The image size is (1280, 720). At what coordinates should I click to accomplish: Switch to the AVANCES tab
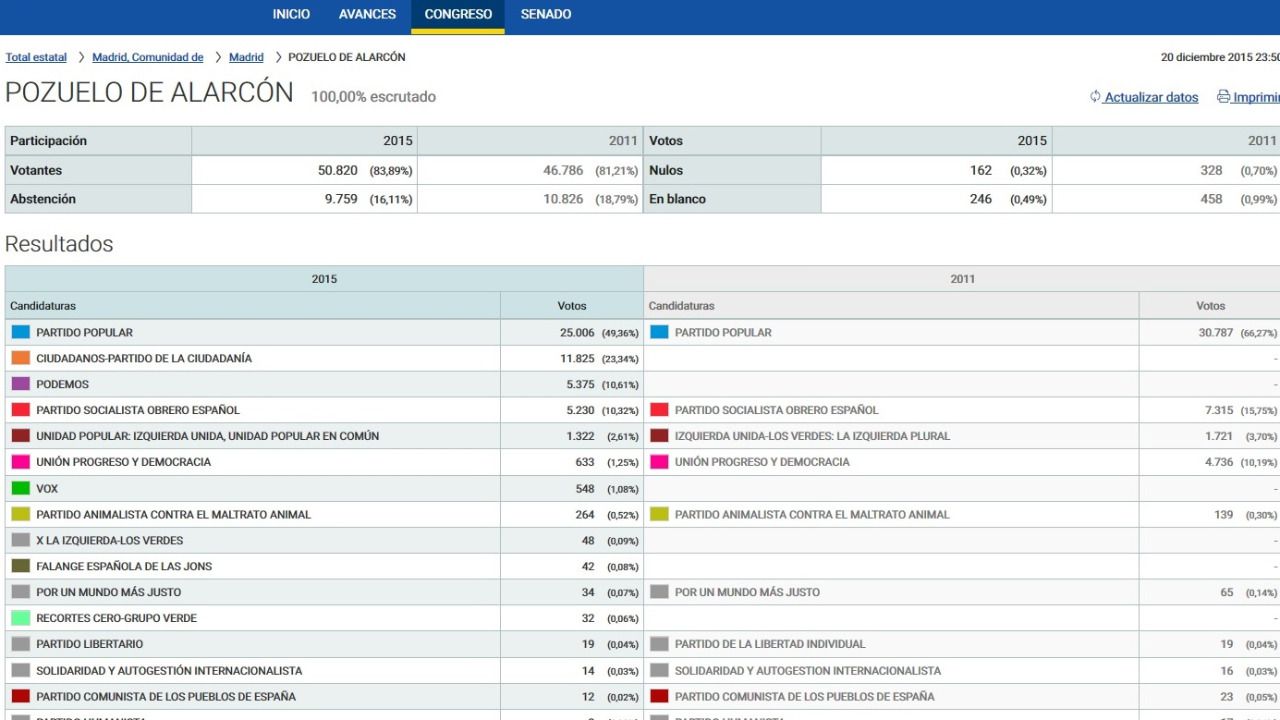367,15
